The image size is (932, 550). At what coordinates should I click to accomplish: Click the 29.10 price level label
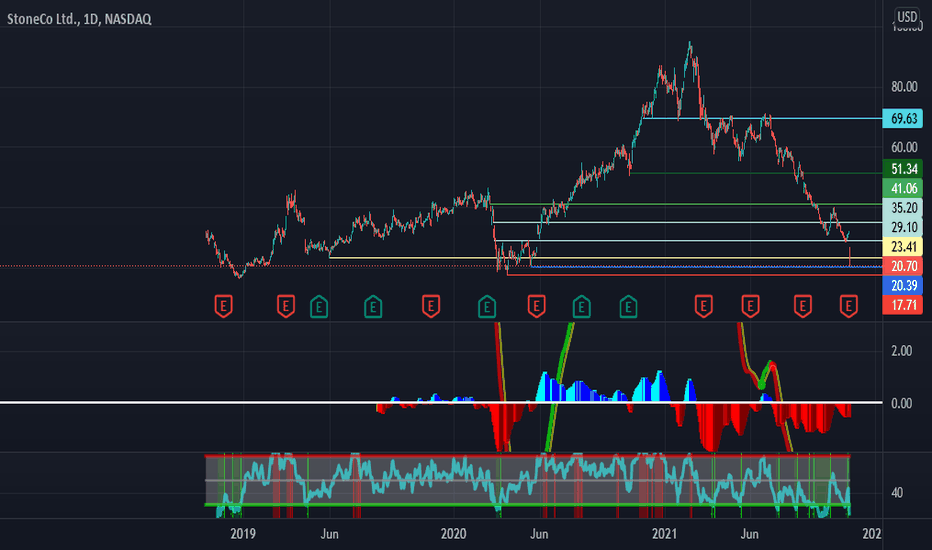[x=903, y=227]
